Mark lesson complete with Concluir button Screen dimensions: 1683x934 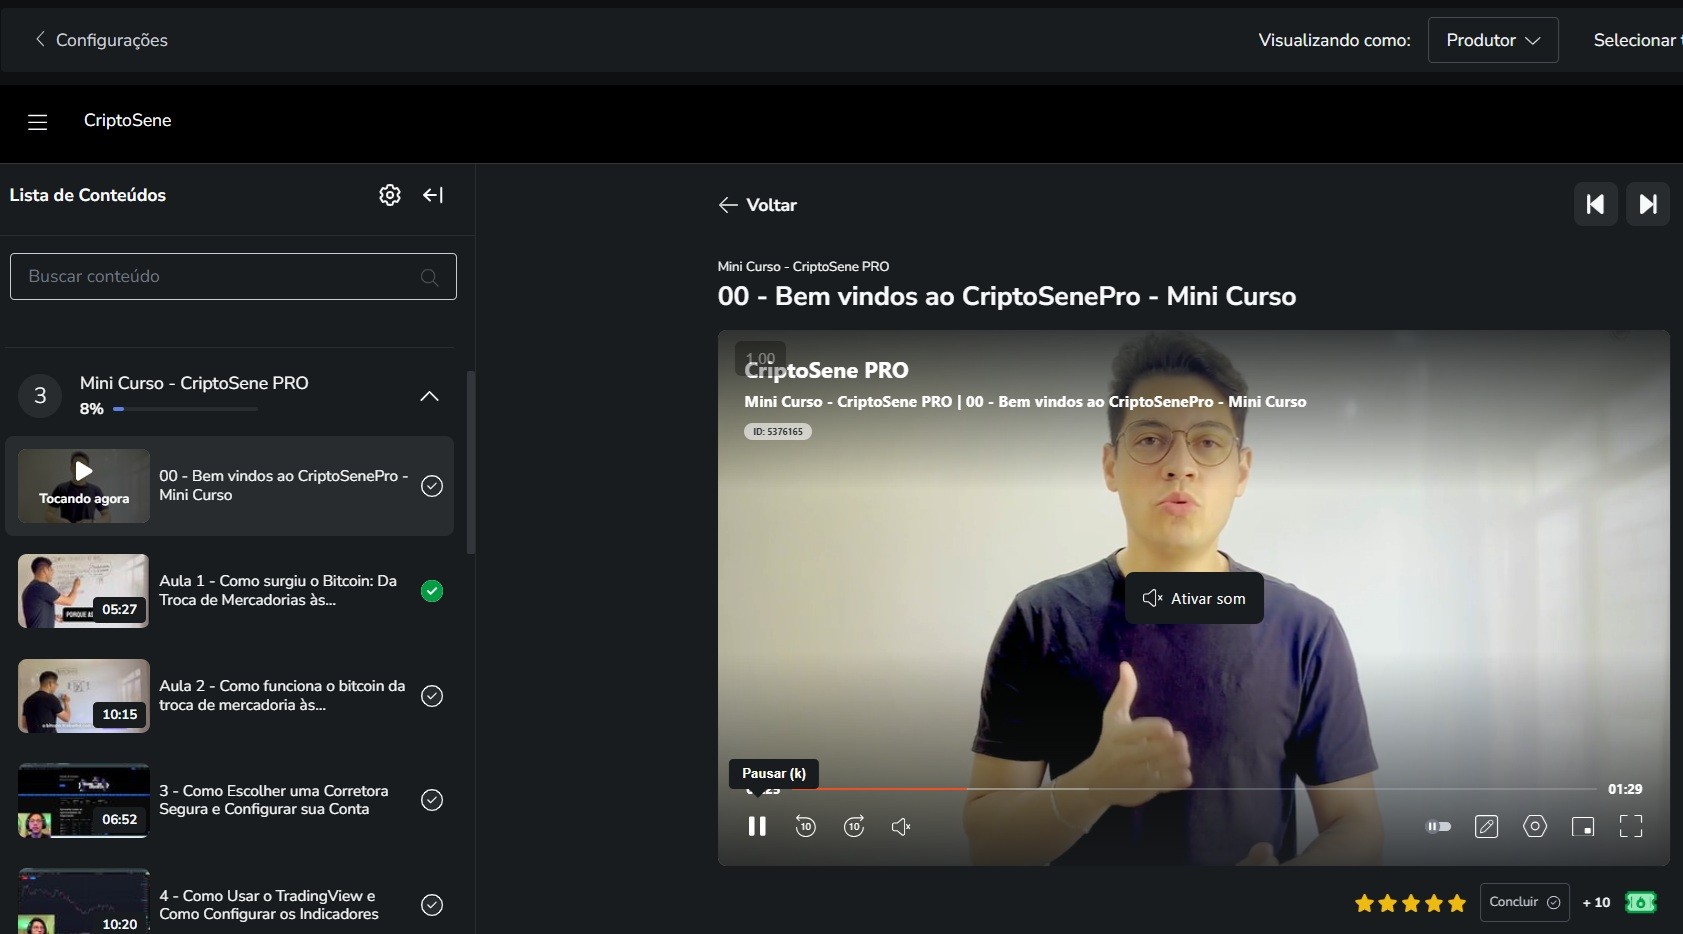coord(1524,902)
